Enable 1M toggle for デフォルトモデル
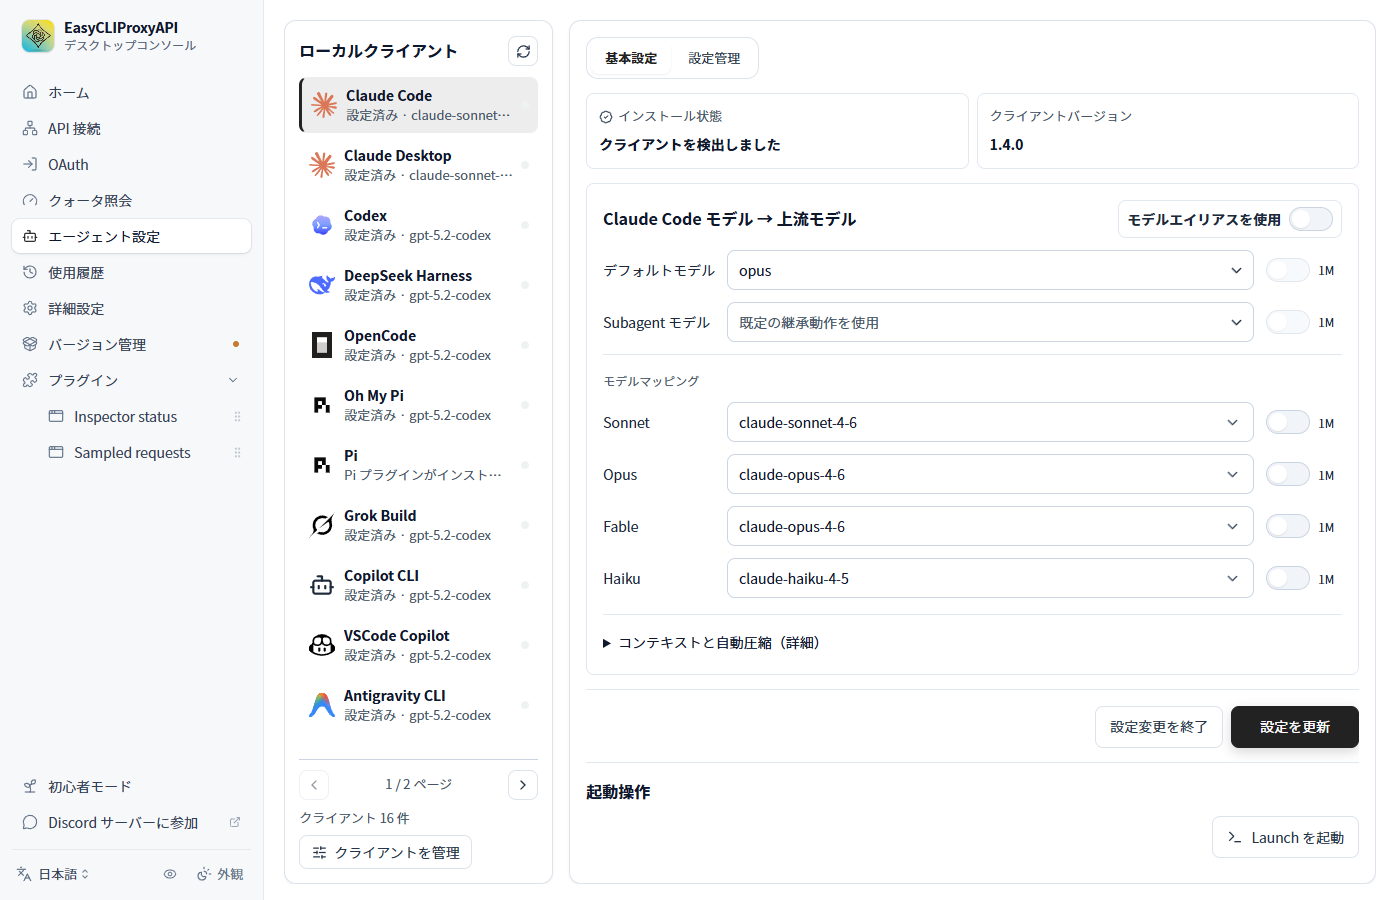 pyautogui.click(x=1288, y=270)
